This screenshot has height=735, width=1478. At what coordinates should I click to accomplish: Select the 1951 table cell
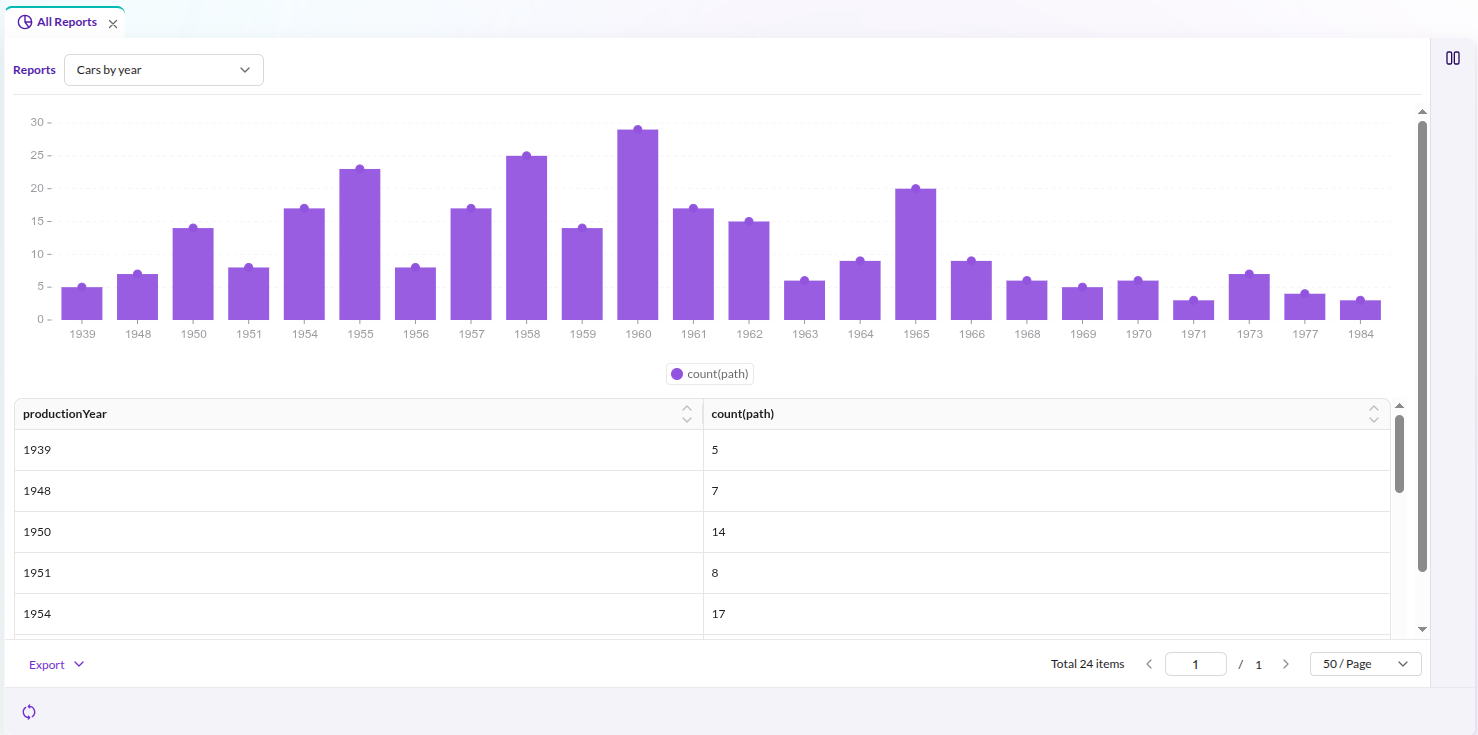359,573
